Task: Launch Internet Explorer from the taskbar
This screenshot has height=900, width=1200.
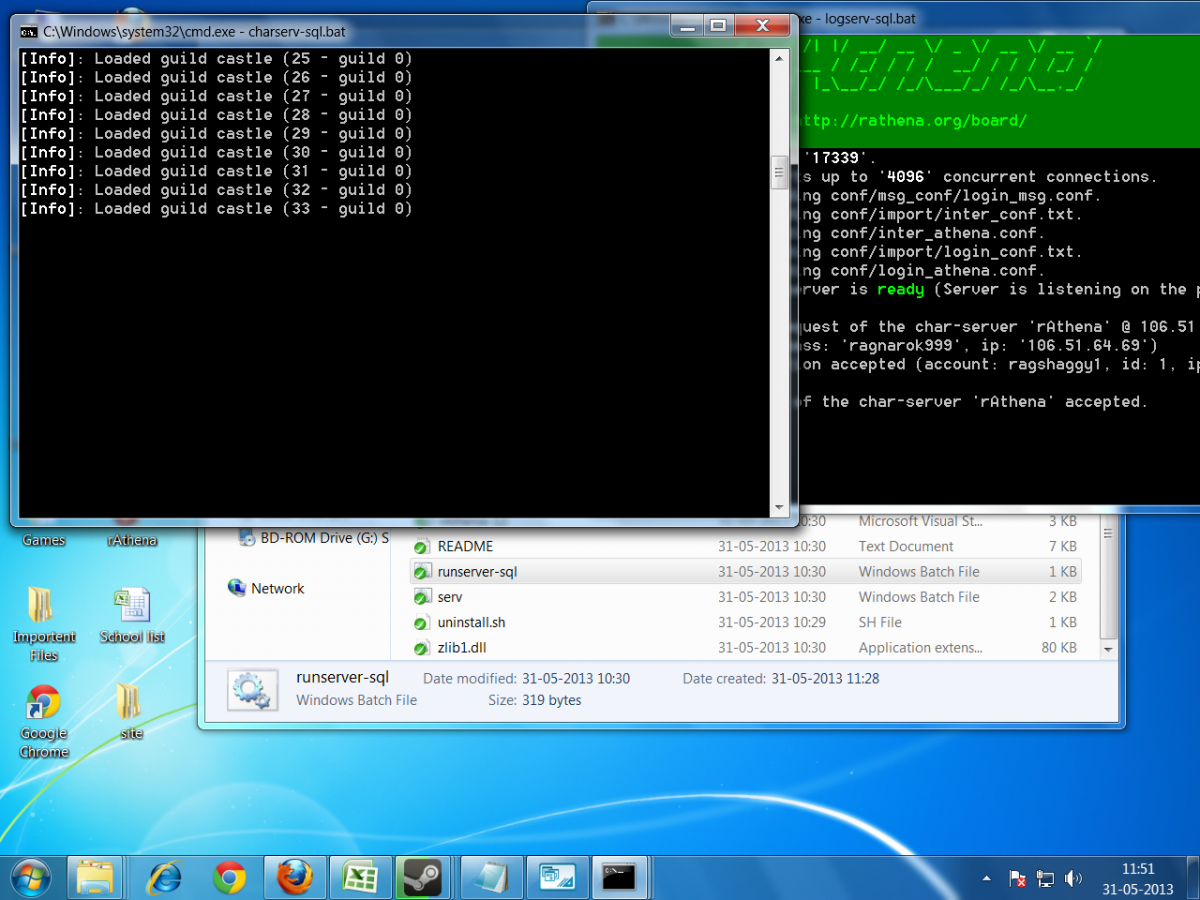Action: [163, 878]
